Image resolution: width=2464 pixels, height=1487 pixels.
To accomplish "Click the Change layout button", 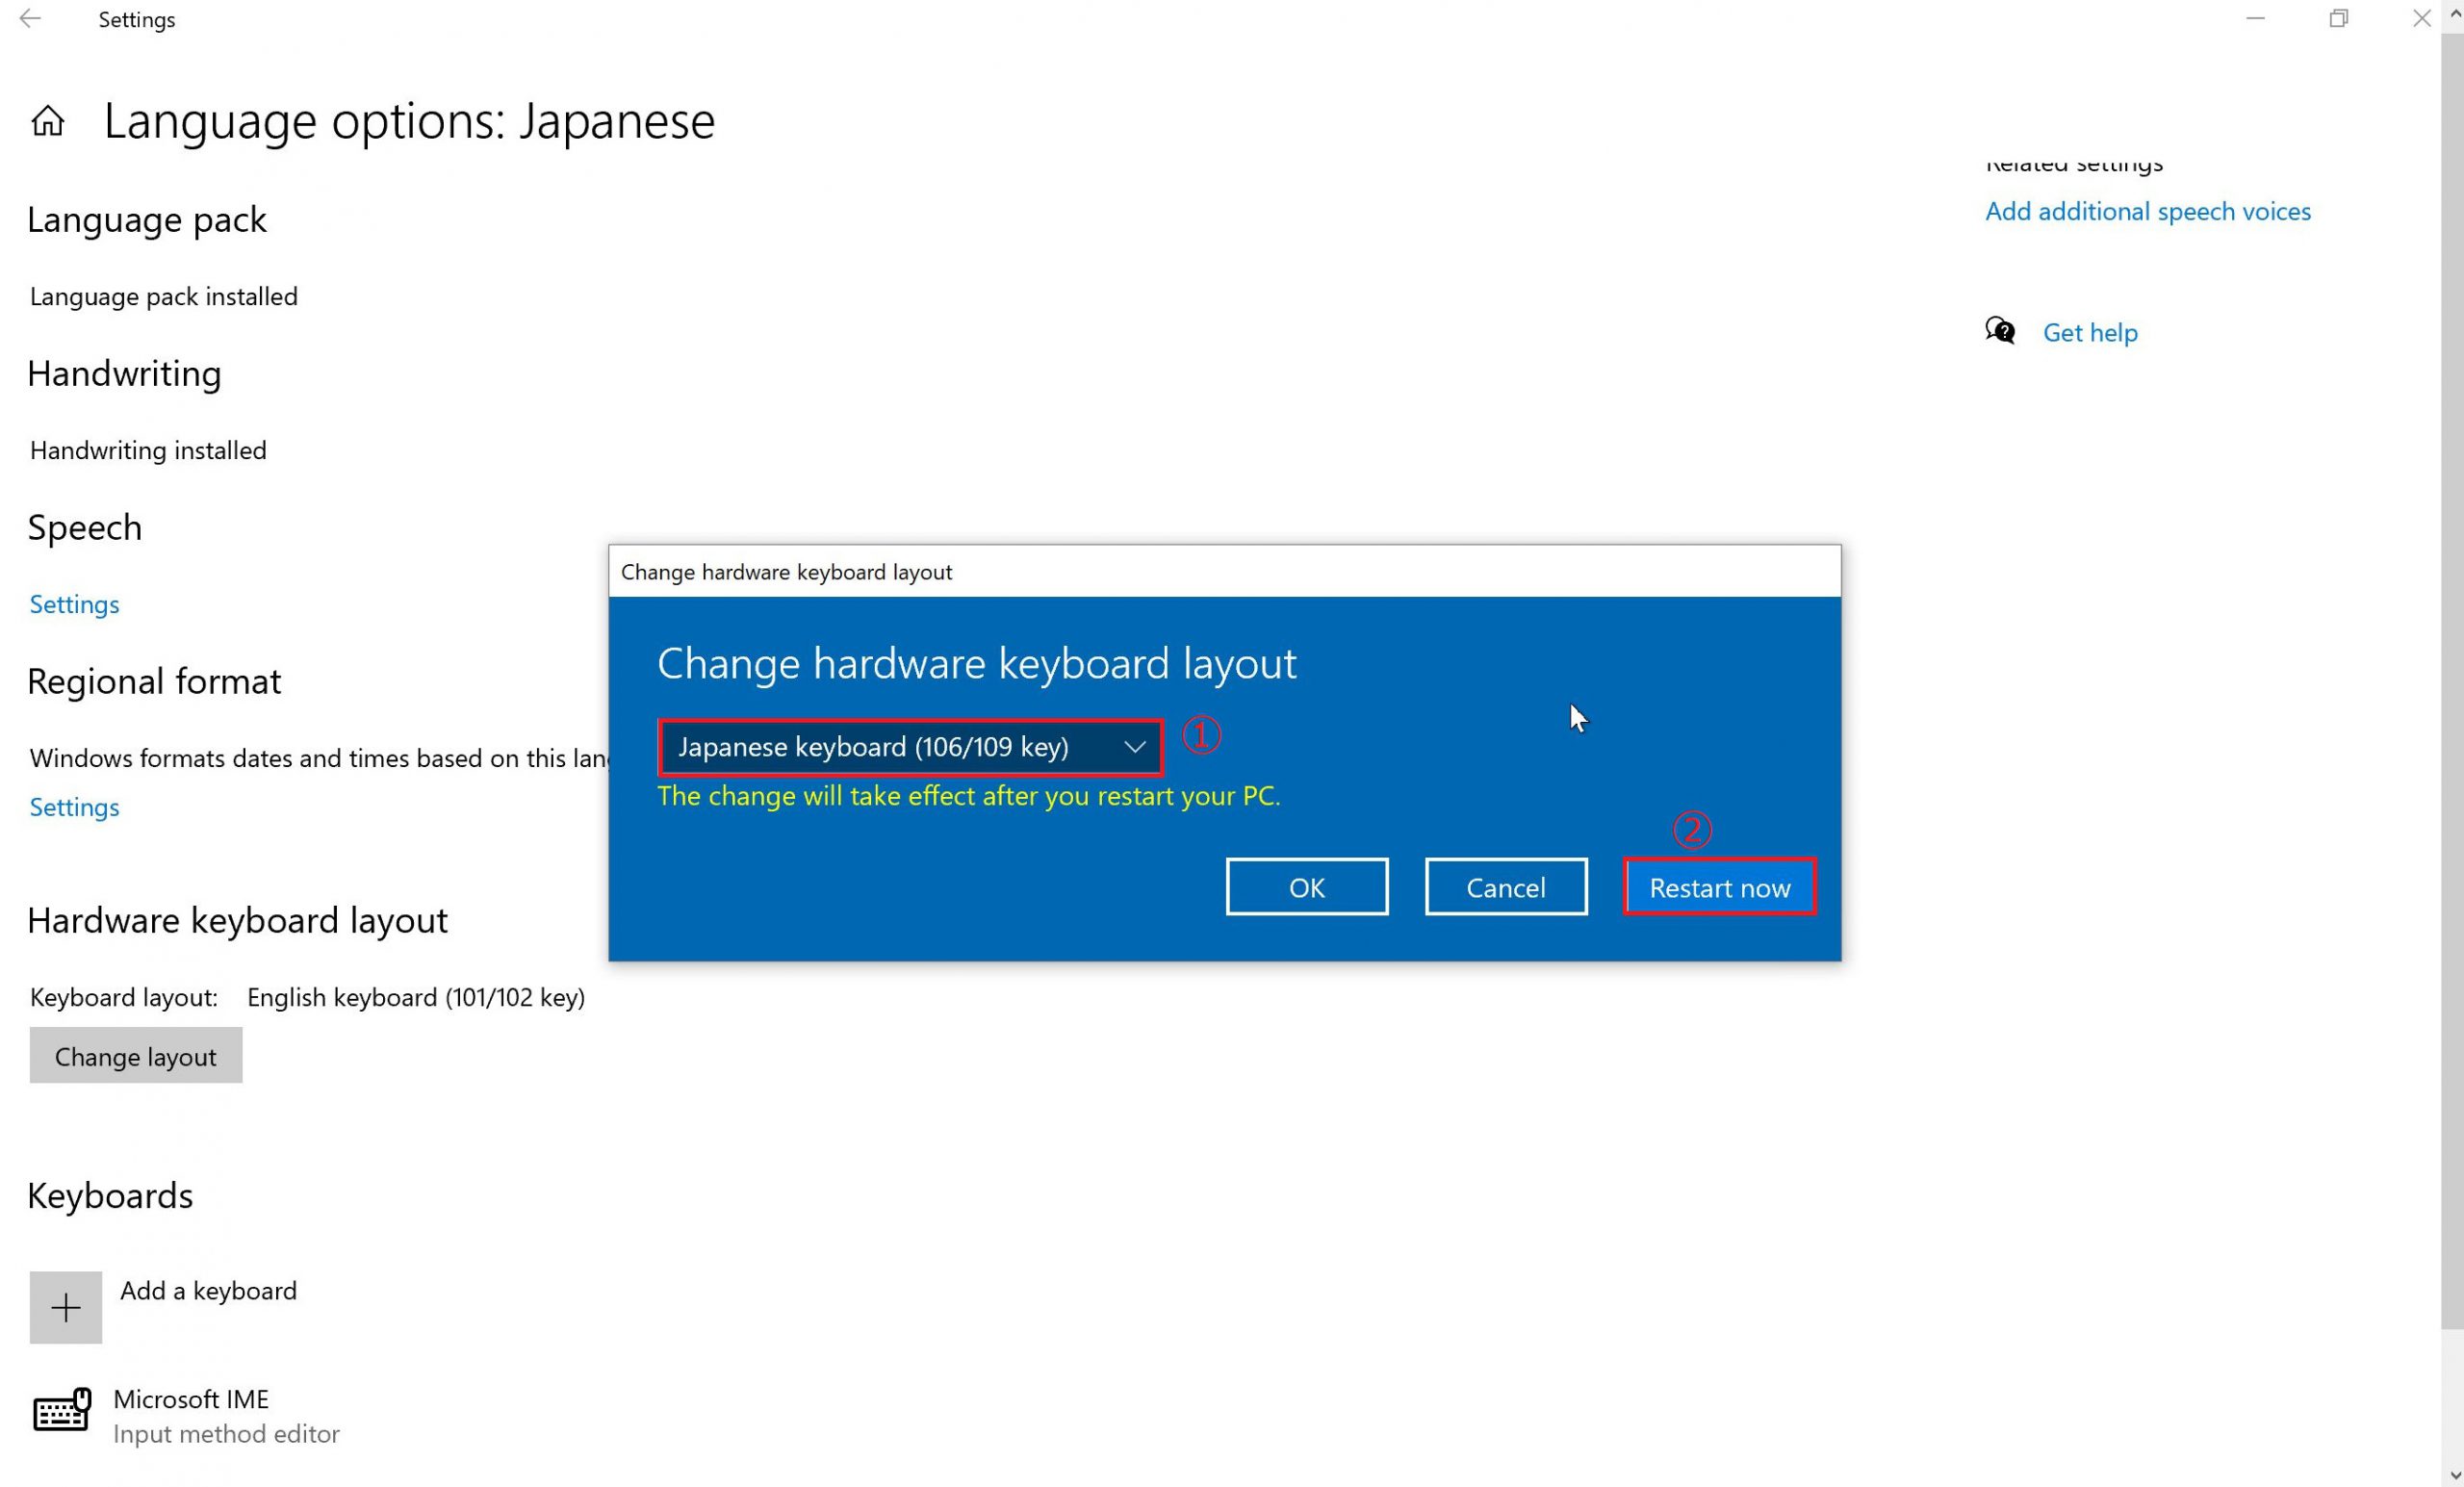I will point(136,1056).
